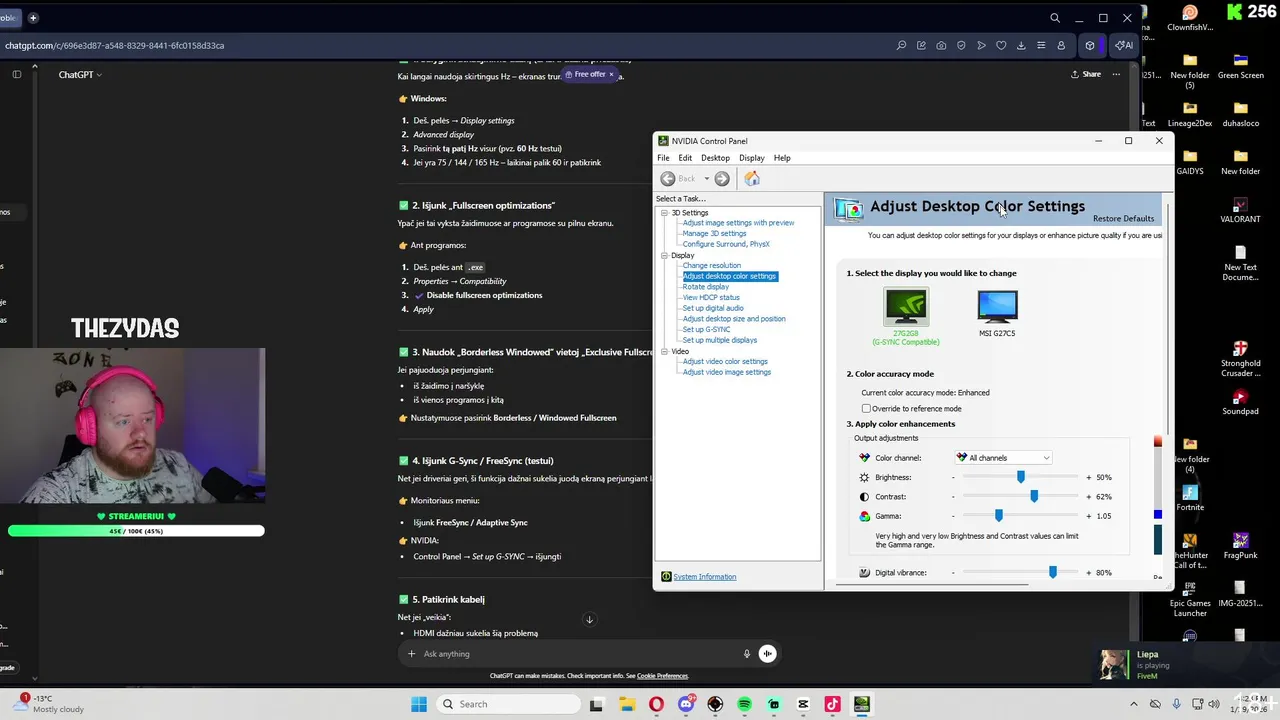Toggle the ChatGPT sidebar icon

pyautogui.click(x=16, y=74)
